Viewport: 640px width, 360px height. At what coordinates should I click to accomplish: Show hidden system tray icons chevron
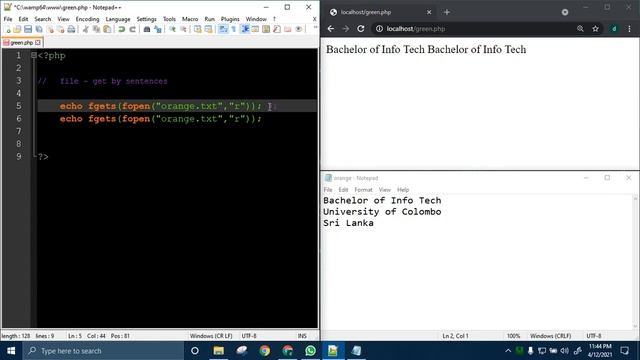[508, 351]
